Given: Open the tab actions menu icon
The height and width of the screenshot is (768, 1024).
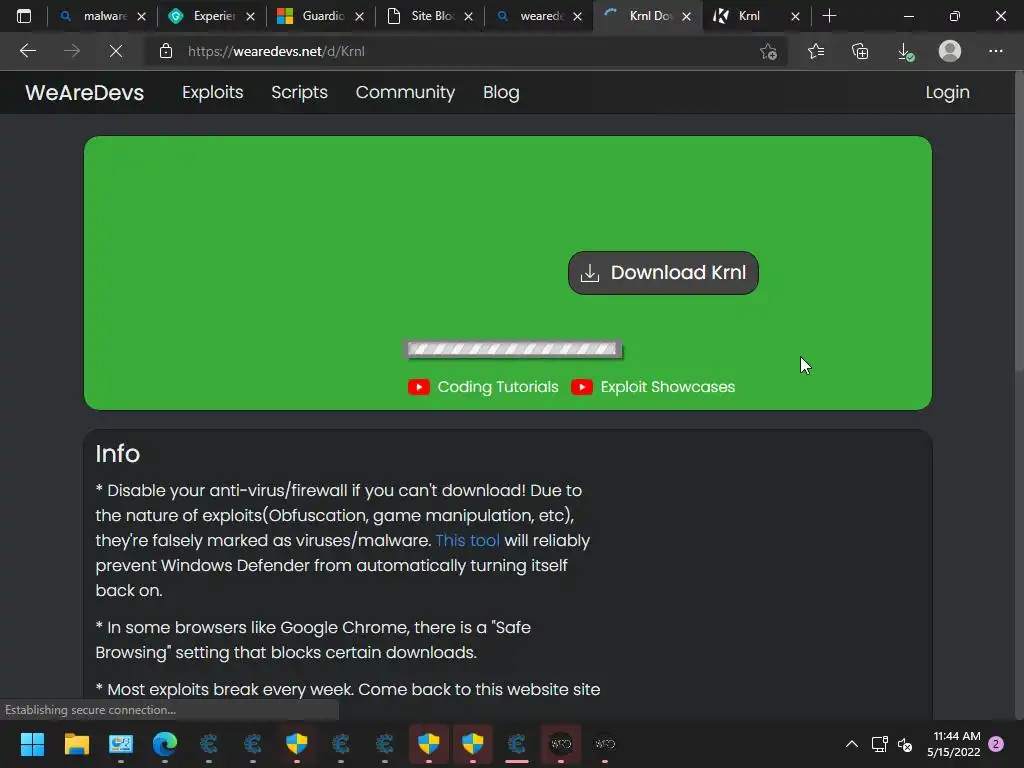Looking at the screenshot, I should (24, 16).
